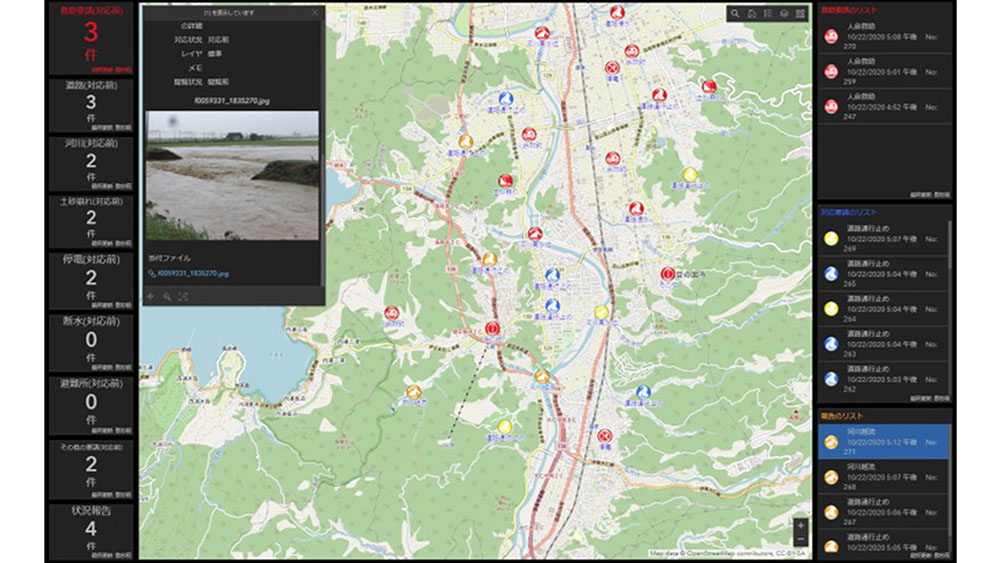Select the 断水(対応前) 0件 indicator
Image resolution: width=1000 pixels, height=563 pixels.
click(91, 342)
